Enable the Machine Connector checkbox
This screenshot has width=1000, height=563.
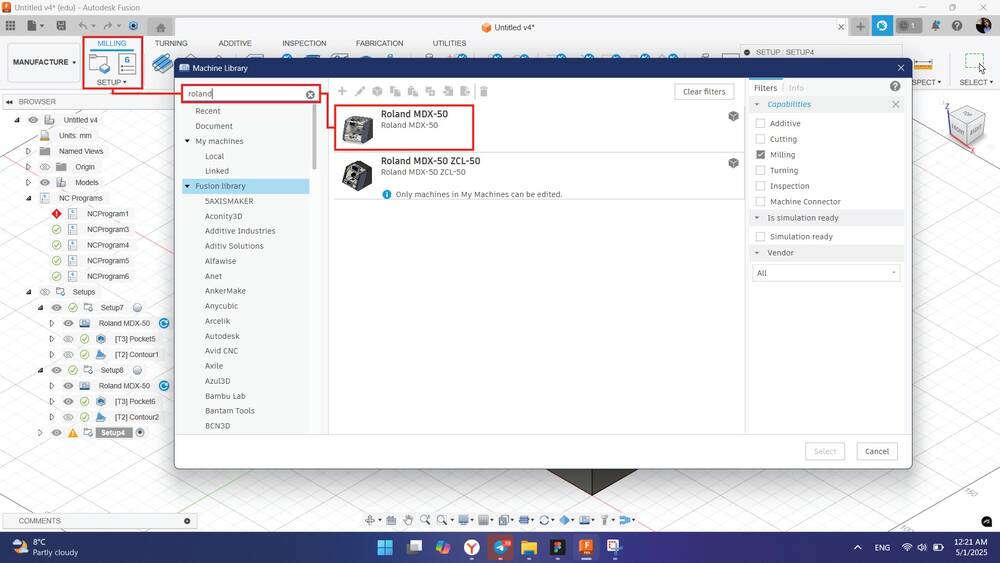[760, 201]
